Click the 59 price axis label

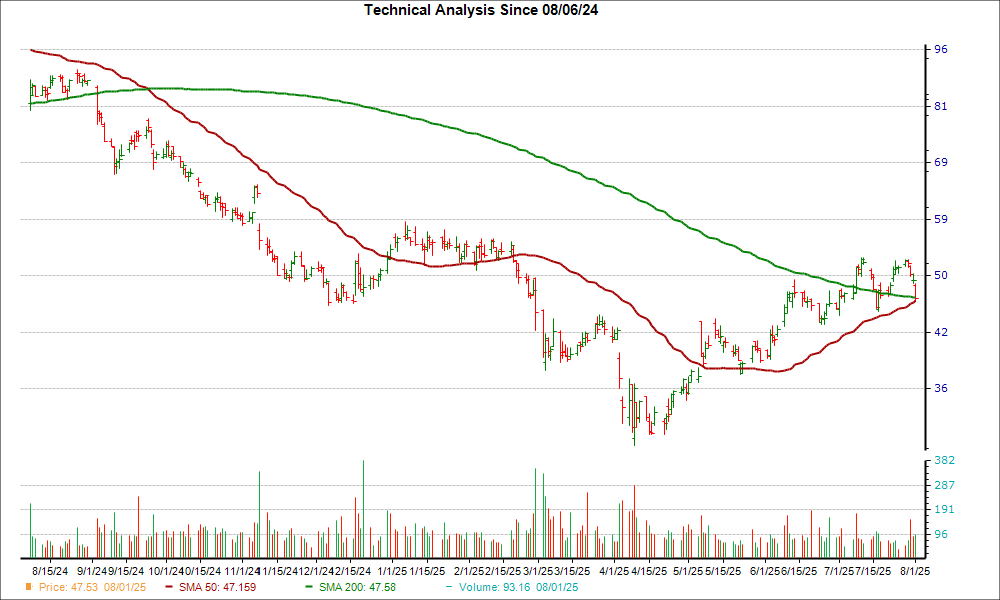coord(941,219)
